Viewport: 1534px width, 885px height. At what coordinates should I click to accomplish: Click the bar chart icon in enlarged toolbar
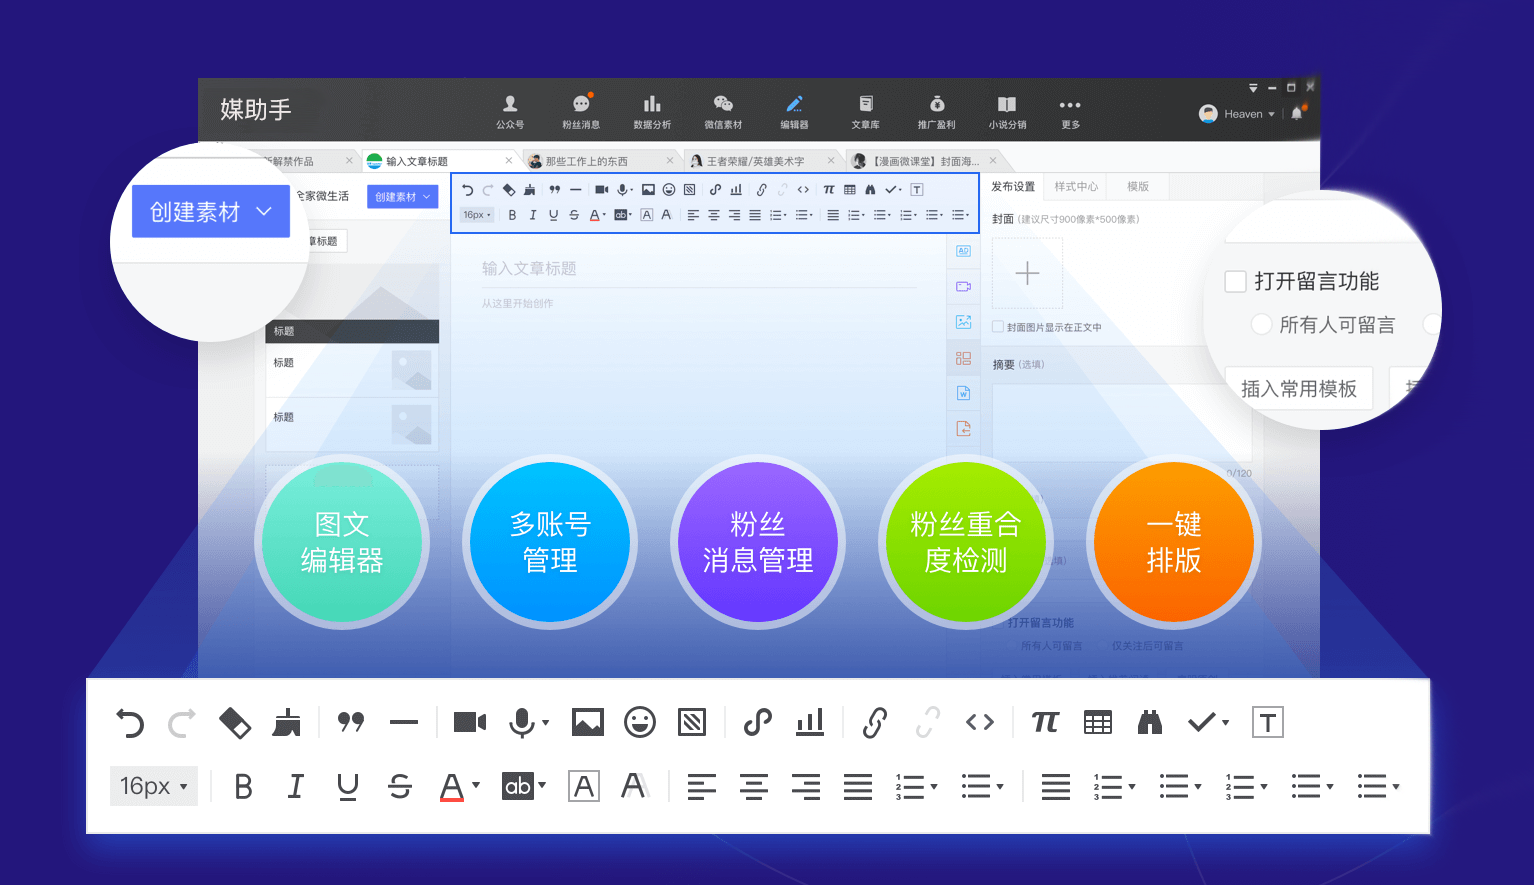click(x=810, y=722)
